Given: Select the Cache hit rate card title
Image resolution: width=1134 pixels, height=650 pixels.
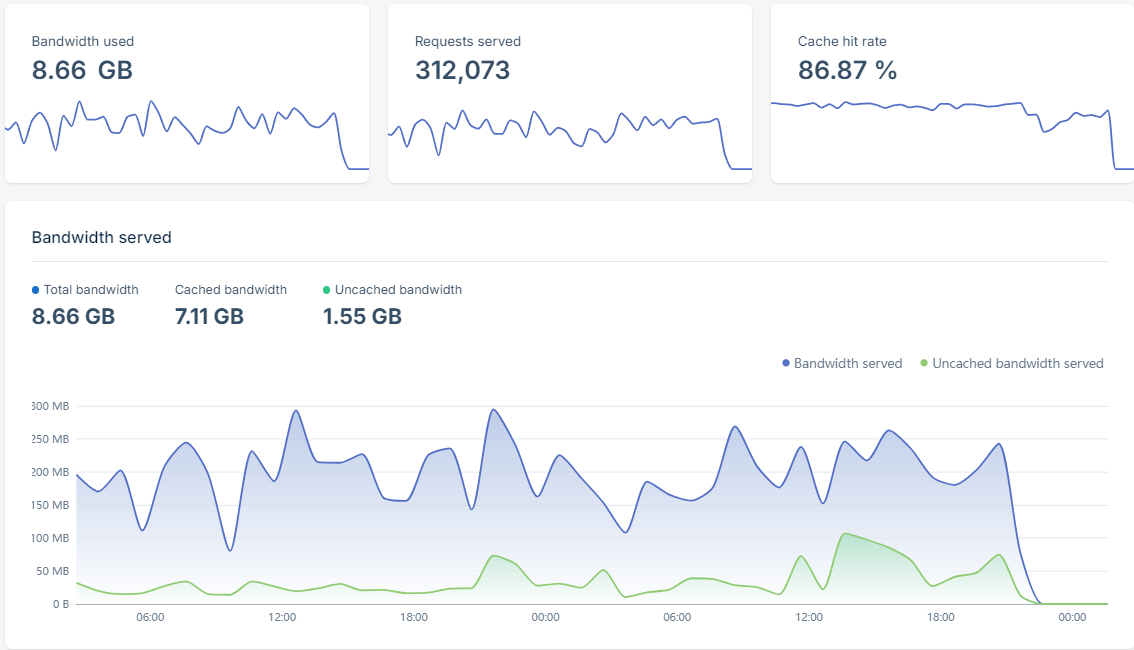Looking at the screenshot, I should [842, 42].
